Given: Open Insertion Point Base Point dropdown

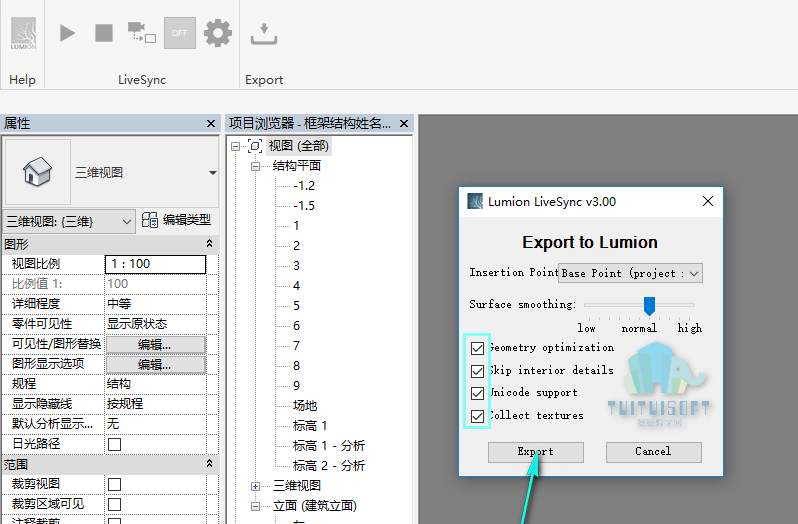Looking at the screenshot, I should point(631,274).
